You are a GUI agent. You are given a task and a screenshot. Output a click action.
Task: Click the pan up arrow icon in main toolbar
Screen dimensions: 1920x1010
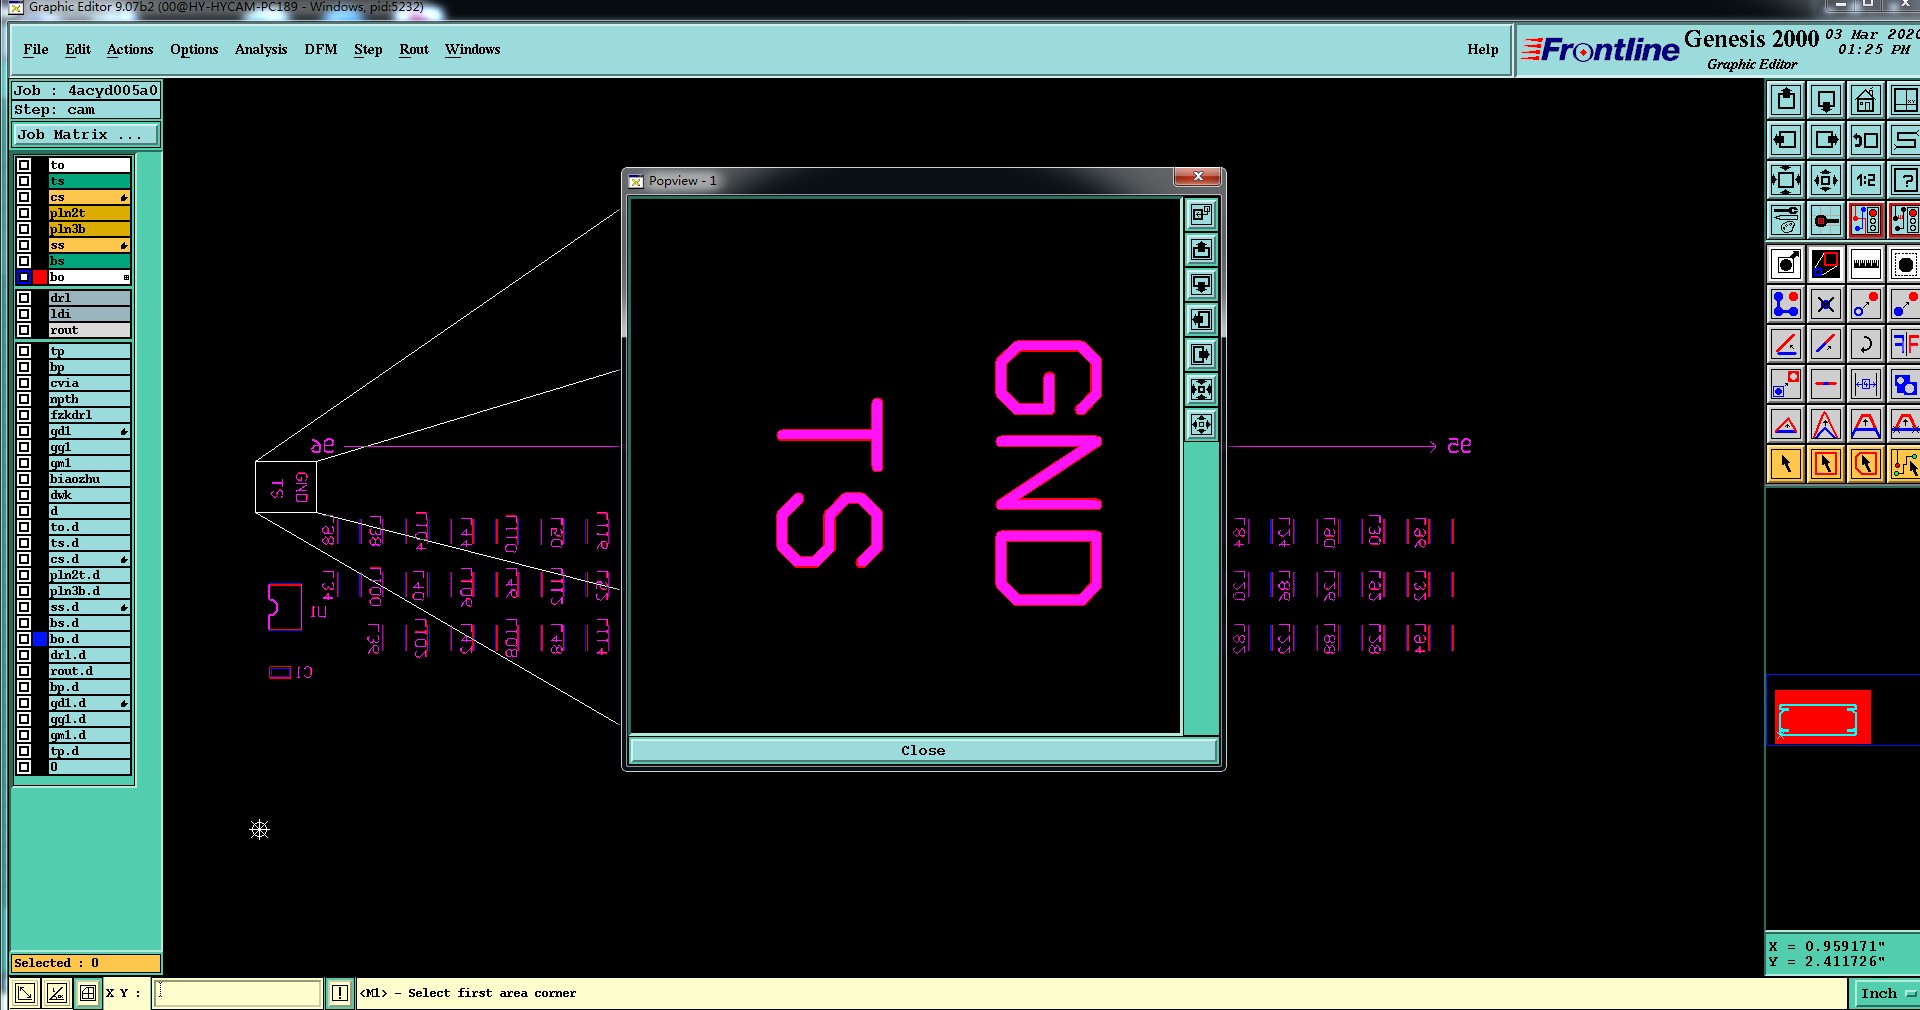click(x=1786, y=100)
